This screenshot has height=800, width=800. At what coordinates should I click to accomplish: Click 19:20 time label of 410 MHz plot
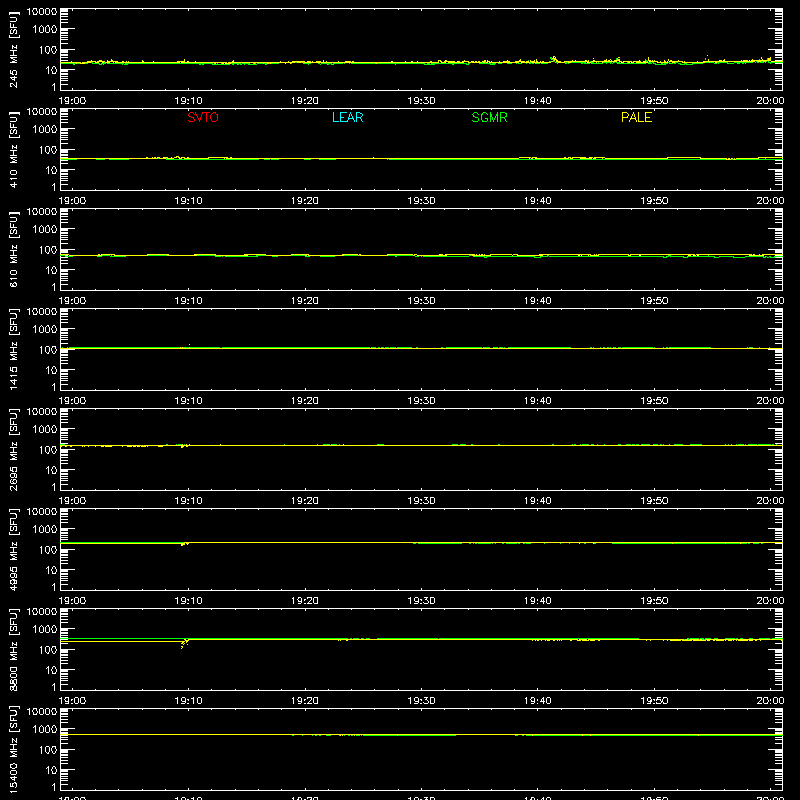point(305,201)
